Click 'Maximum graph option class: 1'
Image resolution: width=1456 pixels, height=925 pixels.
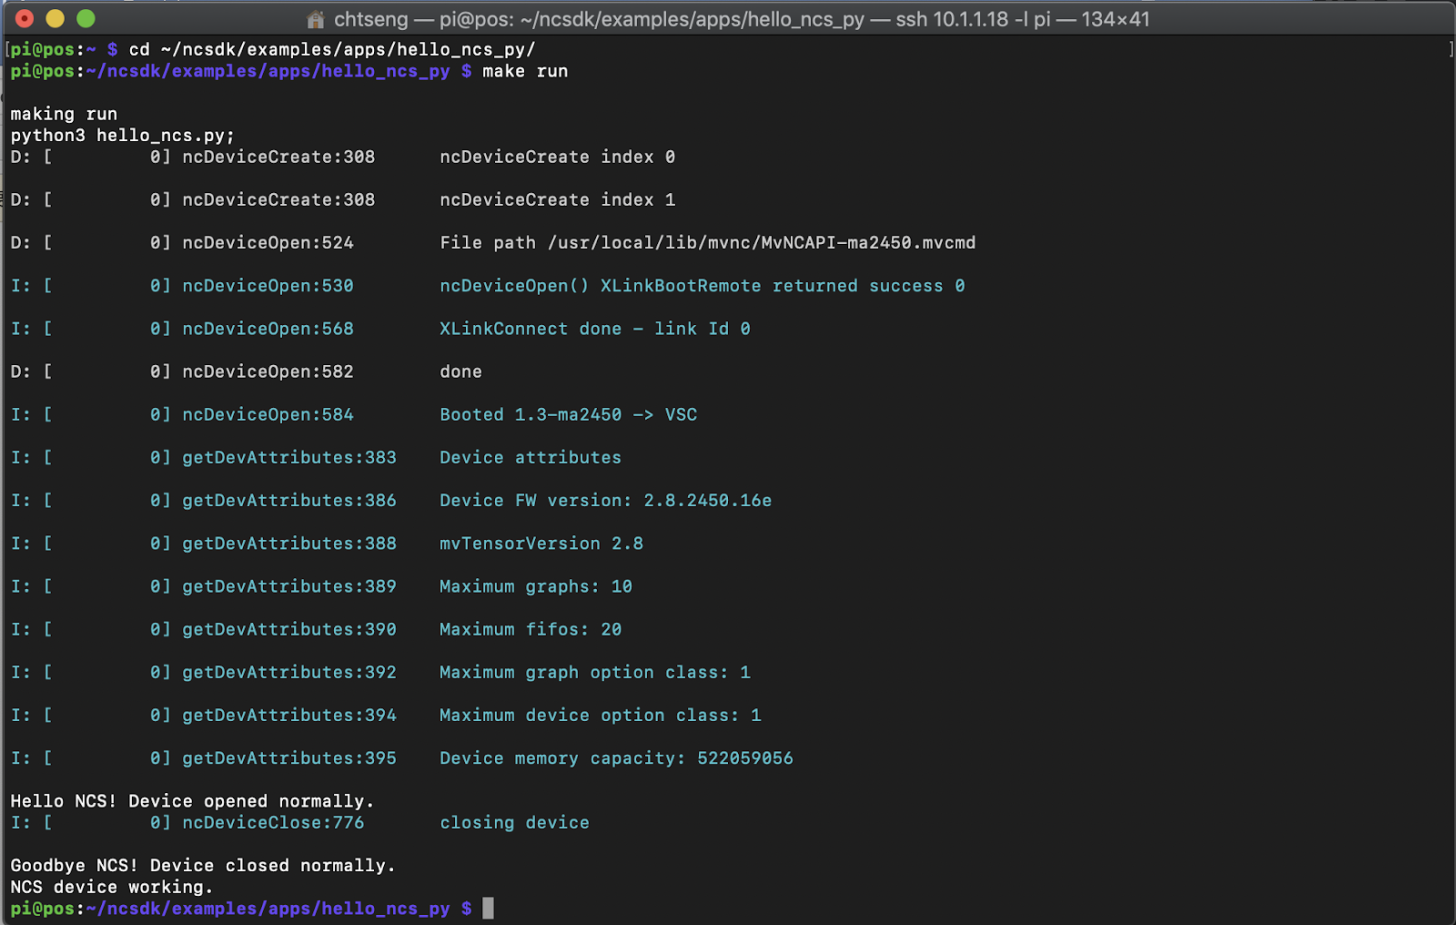tap(595, 673)
